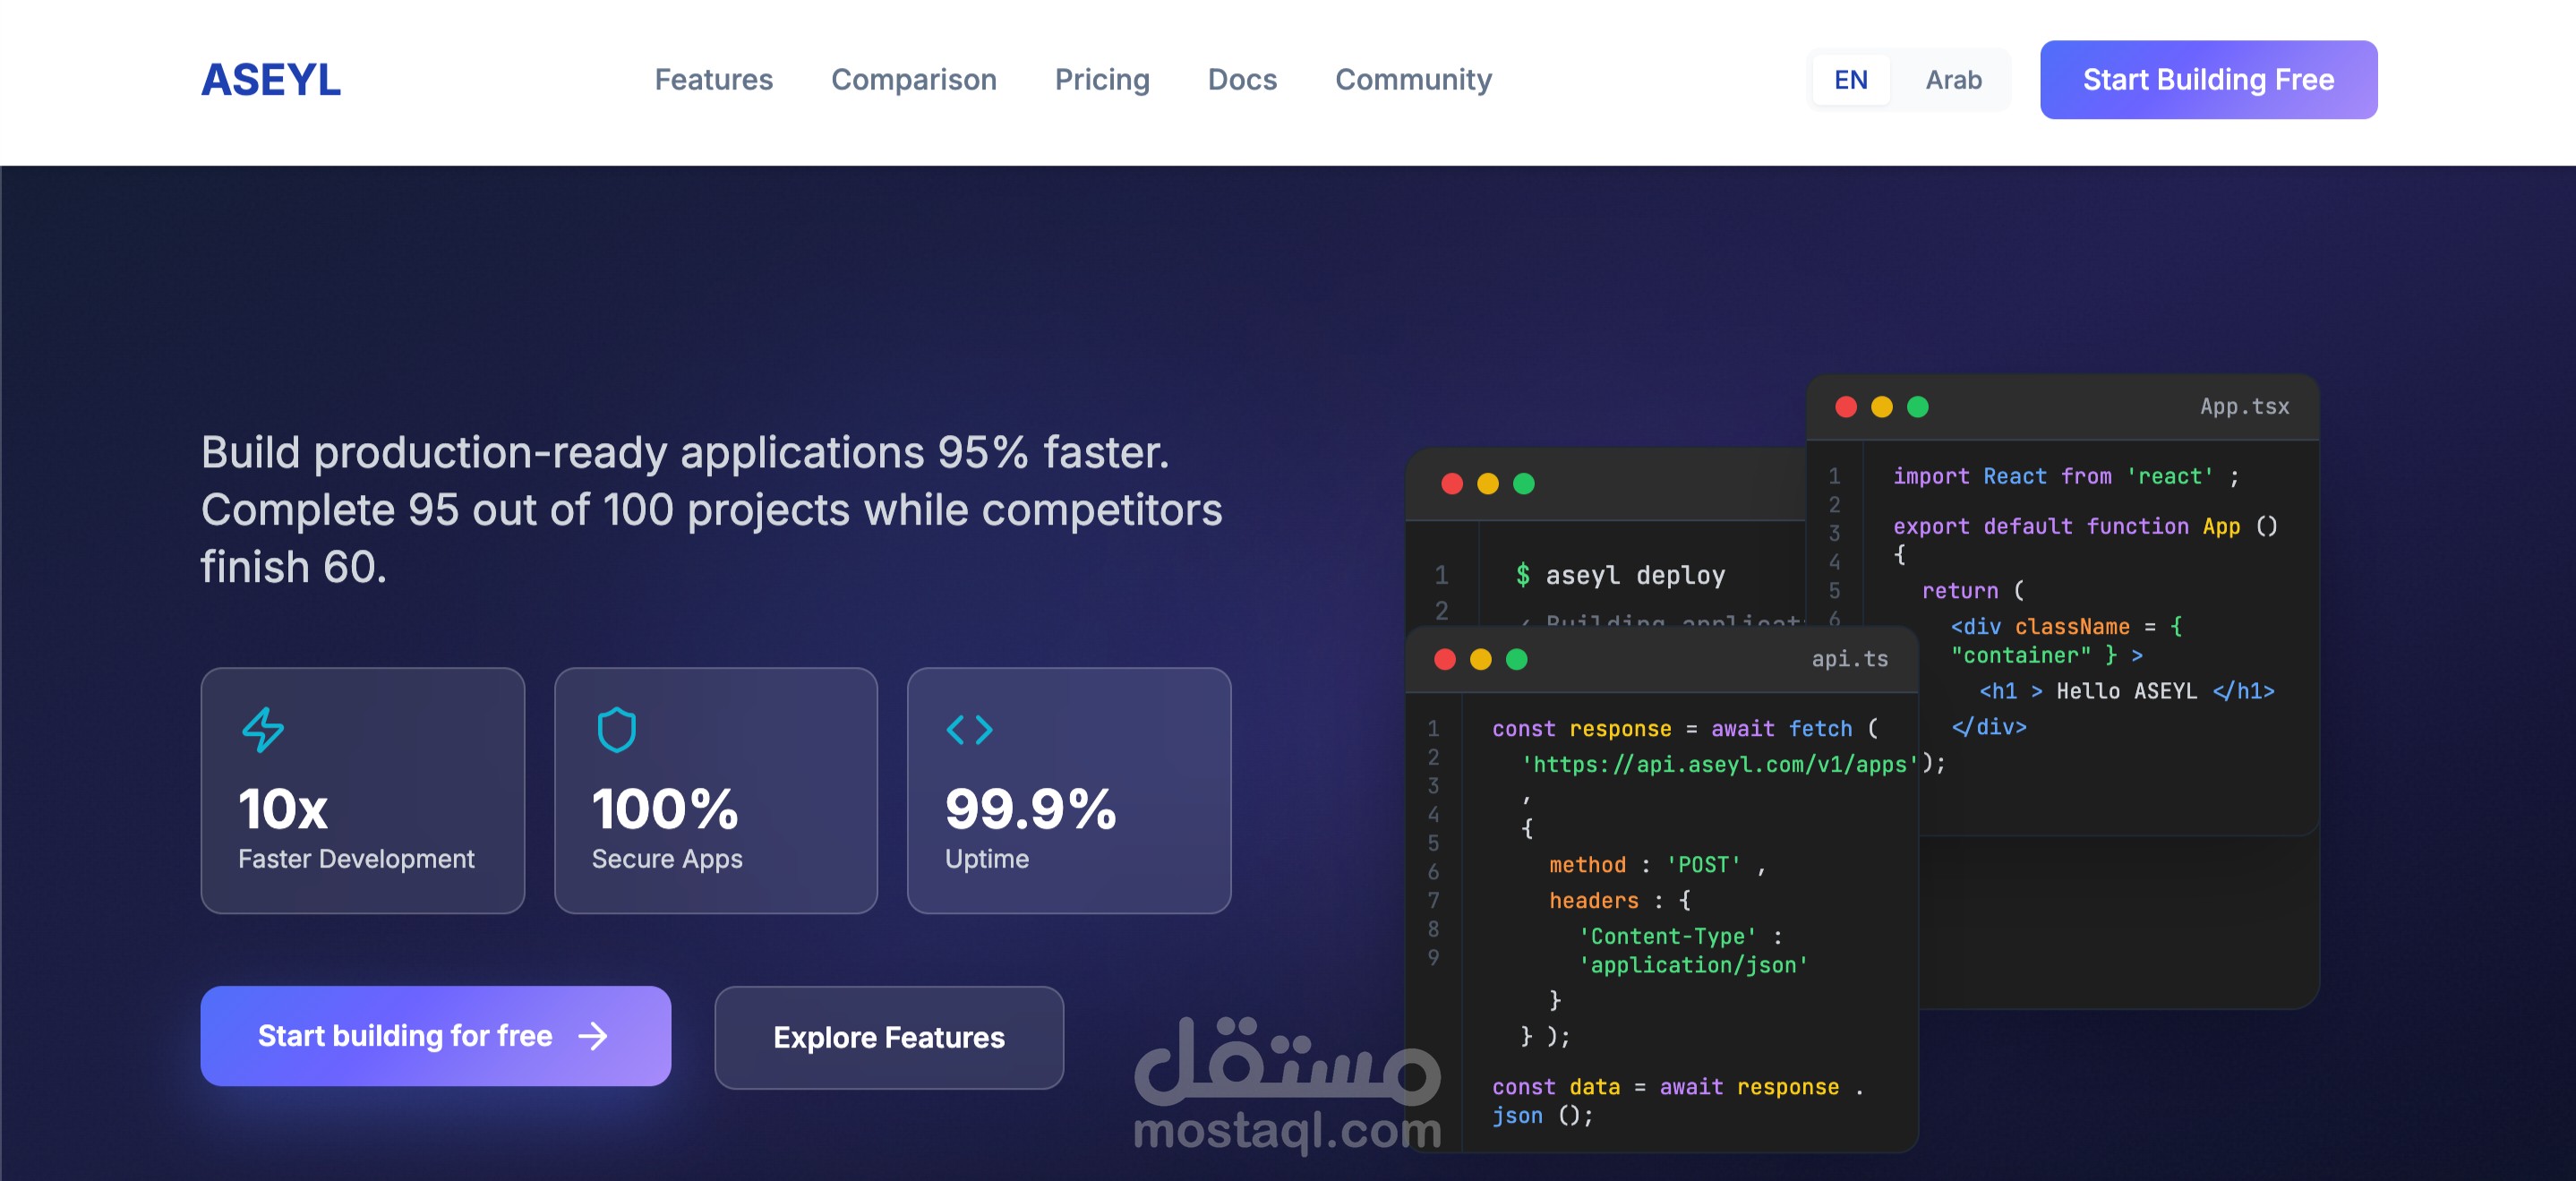The width and height of the screenshot is (2576, 1181).
Task: Click the ASEYL logo in the navbar
Action: click(x=271, y=80)
